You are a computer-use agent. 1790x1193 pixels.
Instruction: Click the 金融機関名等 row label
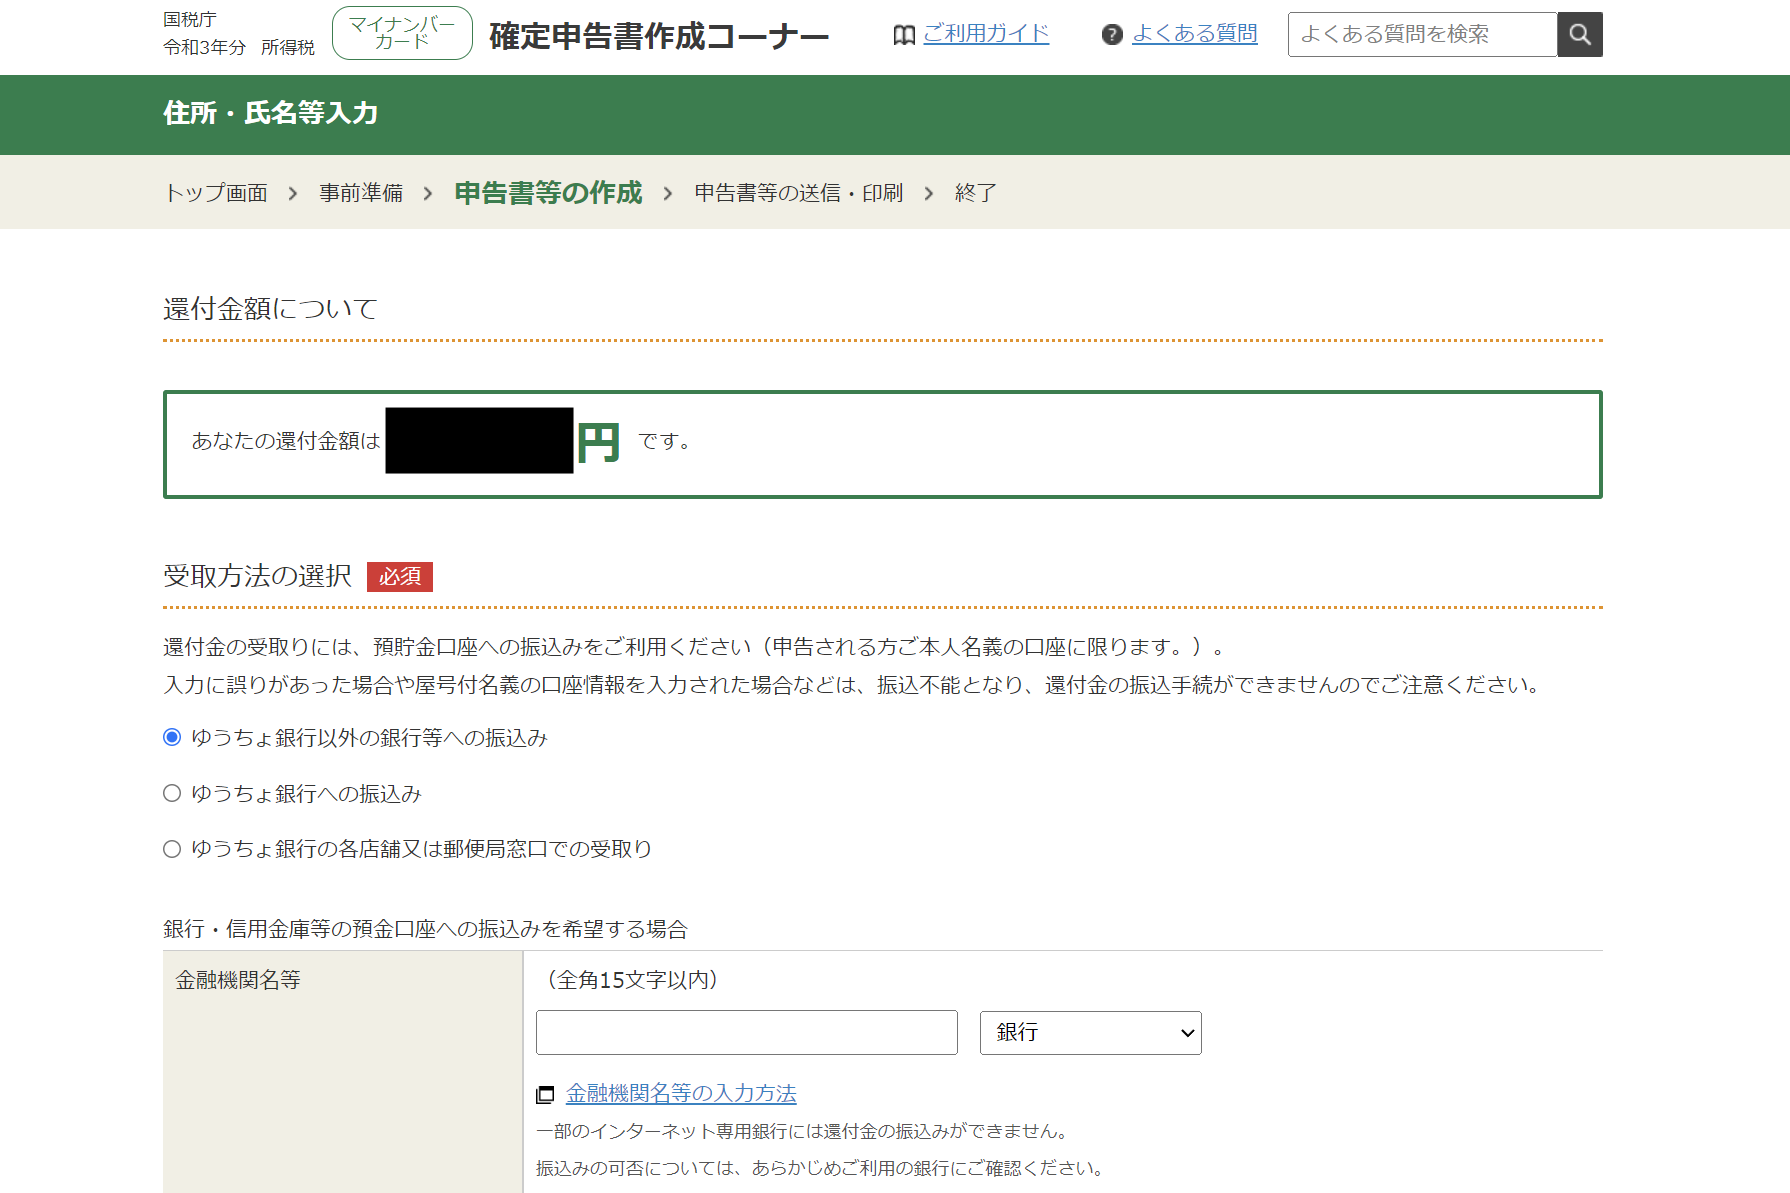click(238, 980)
